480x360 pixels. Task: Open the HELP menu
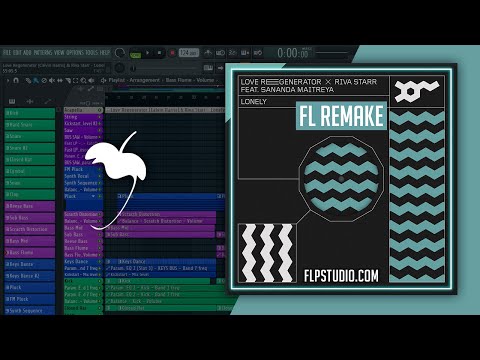coord(105,53)
